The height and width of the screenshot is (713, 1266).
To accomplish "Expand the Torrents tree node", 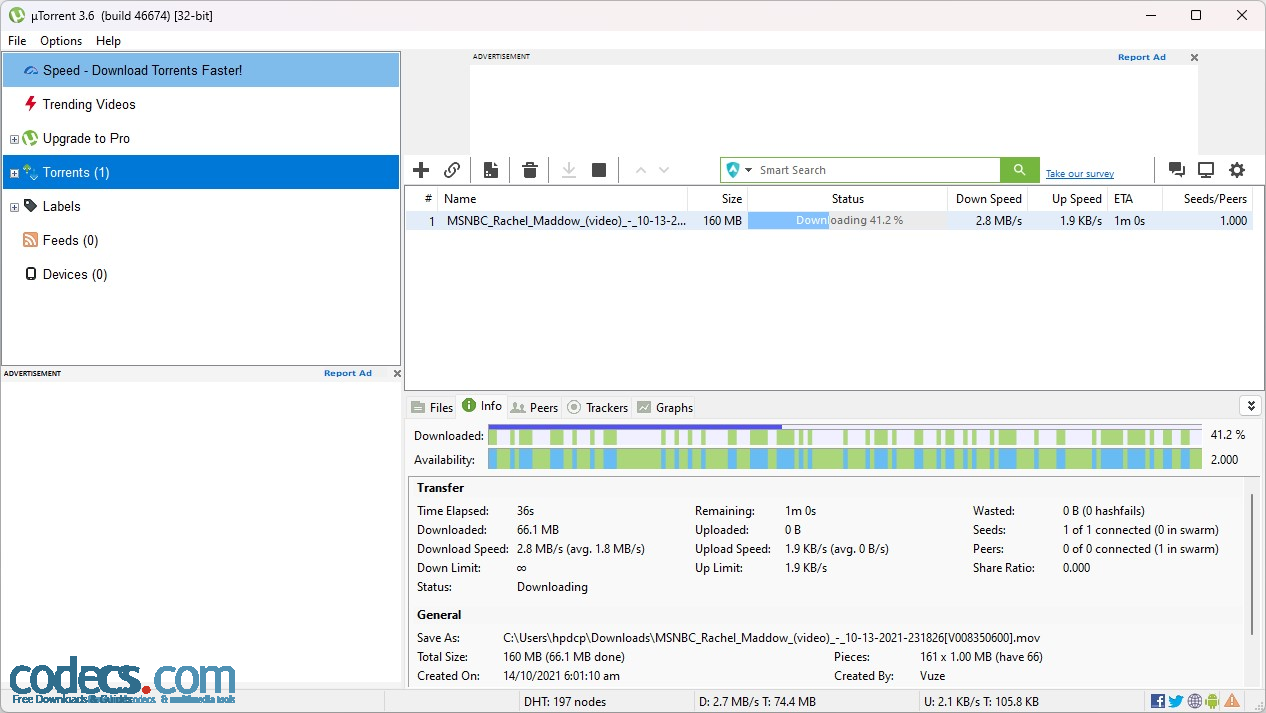I will pos(14,173).
